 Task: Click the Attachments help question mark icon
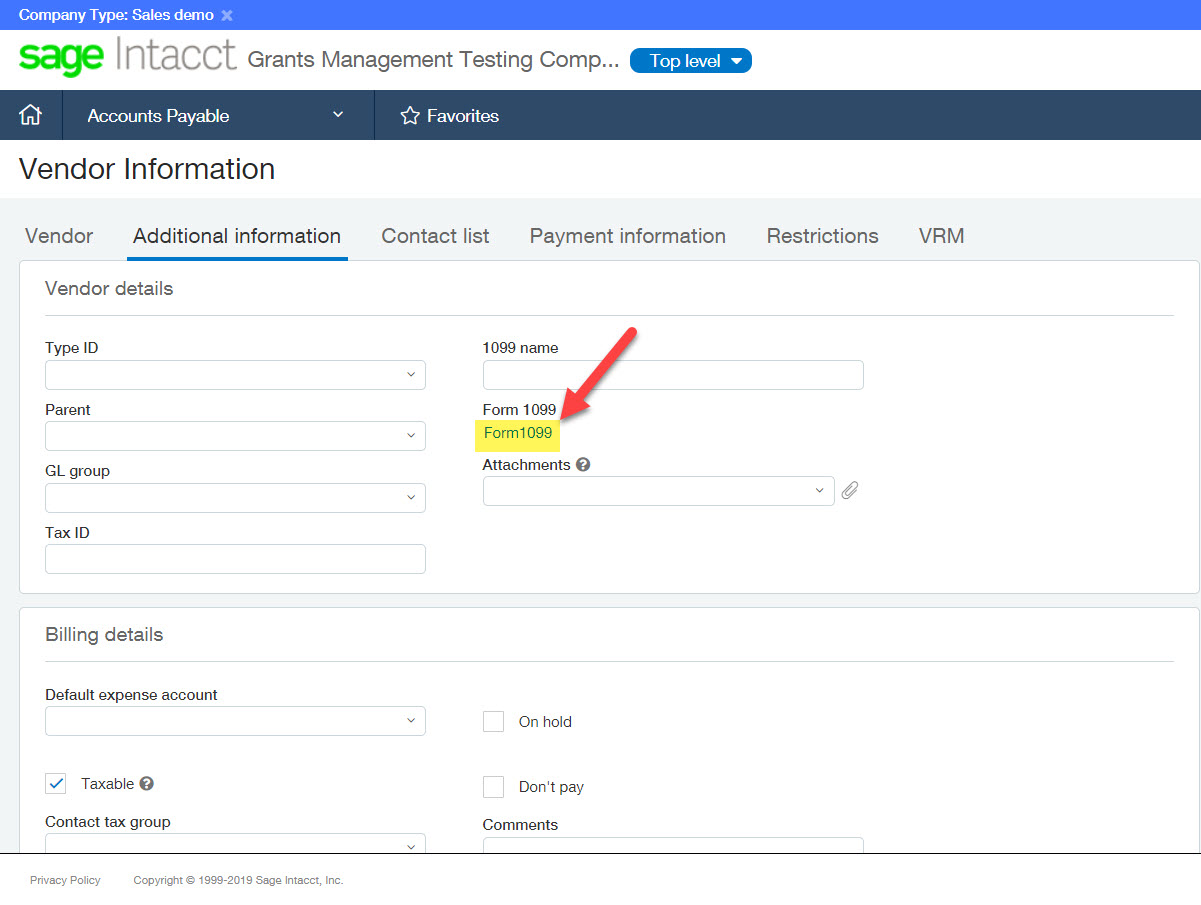click(x=583, y=465)
